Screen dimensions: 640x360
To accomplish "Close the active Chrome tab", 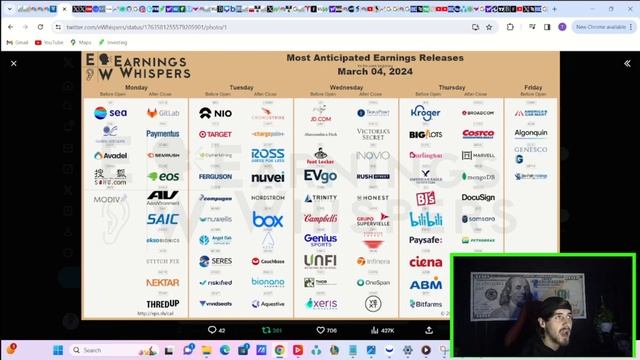I will [x=64, y=9].
